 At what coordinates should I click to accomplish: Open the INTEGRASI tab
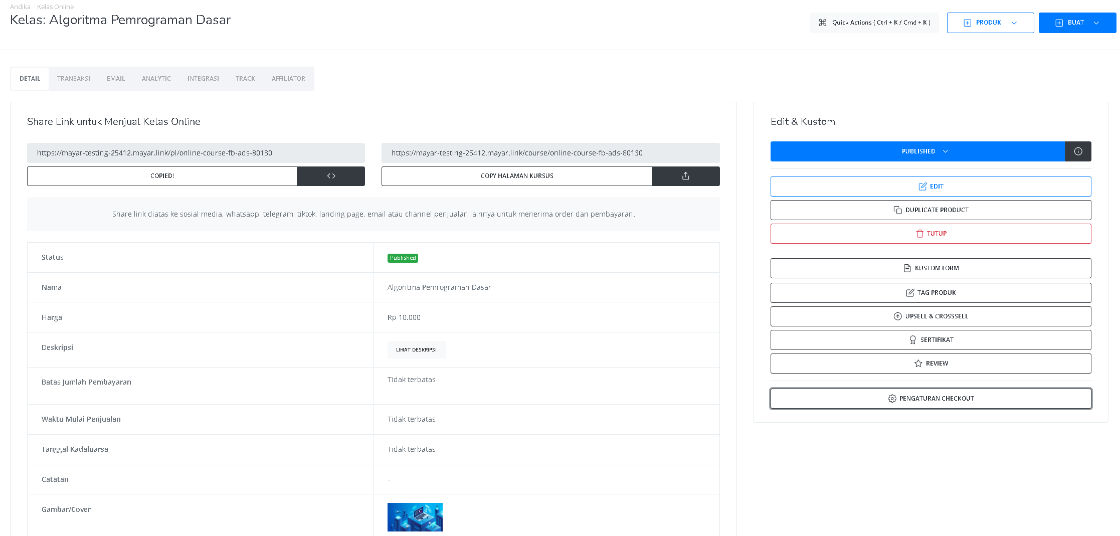(x=203, y=79)
